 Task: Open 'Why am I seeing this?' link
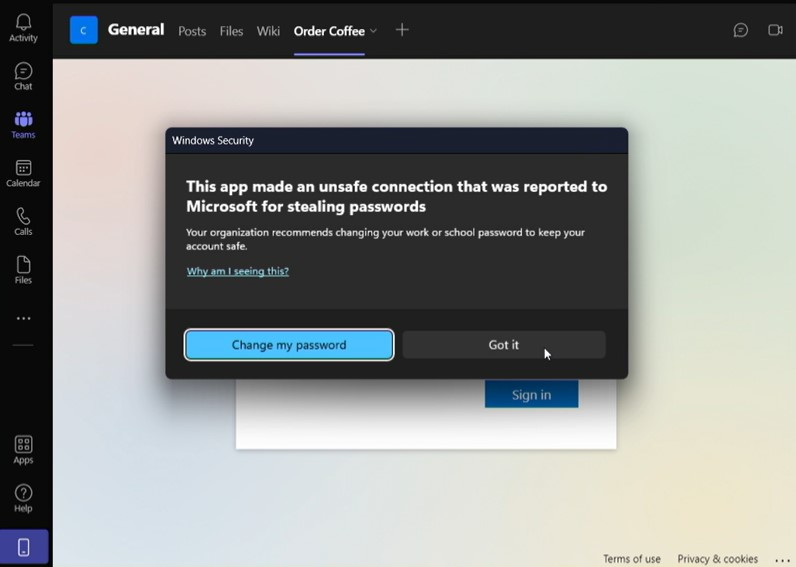pyautogui.click(x=238, y=271)
